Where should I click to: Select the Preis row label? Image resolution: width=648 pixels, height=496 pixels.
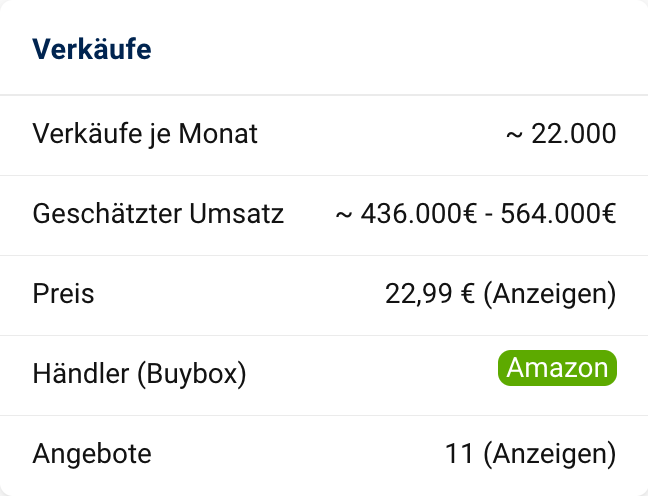[x=63, y=294]
